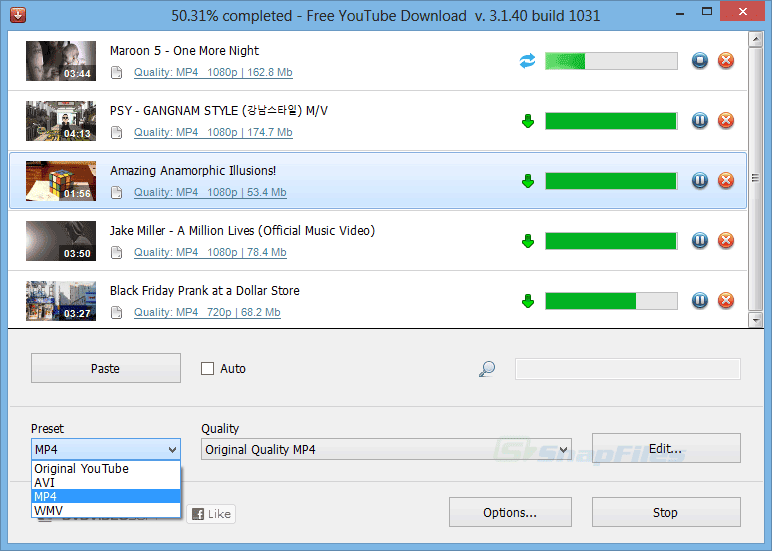Click the file icon under Black Friday Prank

[117, 313]
